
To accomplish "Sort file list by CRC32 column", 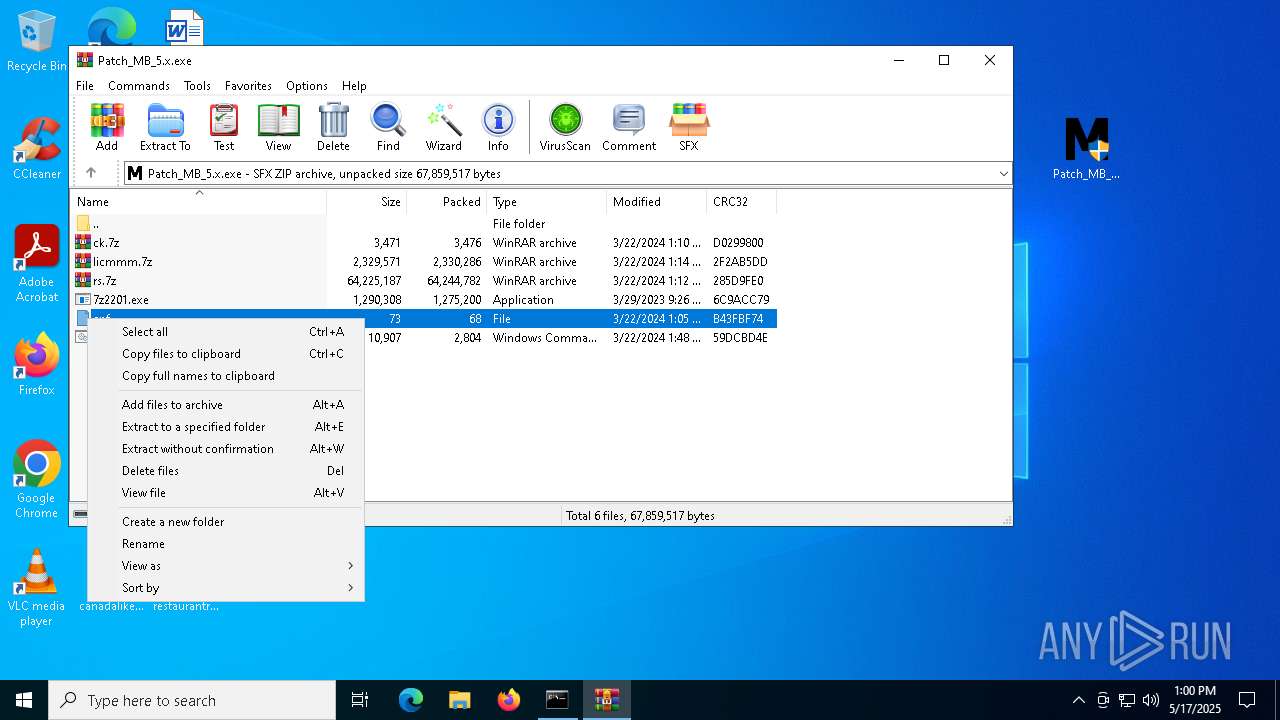I will point(741,202).
